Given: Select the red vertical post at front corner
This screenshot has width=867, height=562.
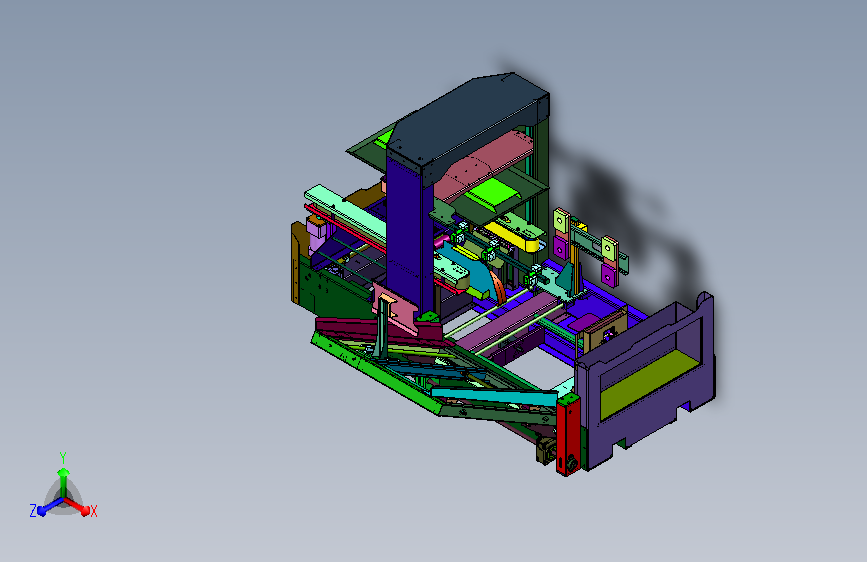Looking at the screenshot, I should pos(568,435).
